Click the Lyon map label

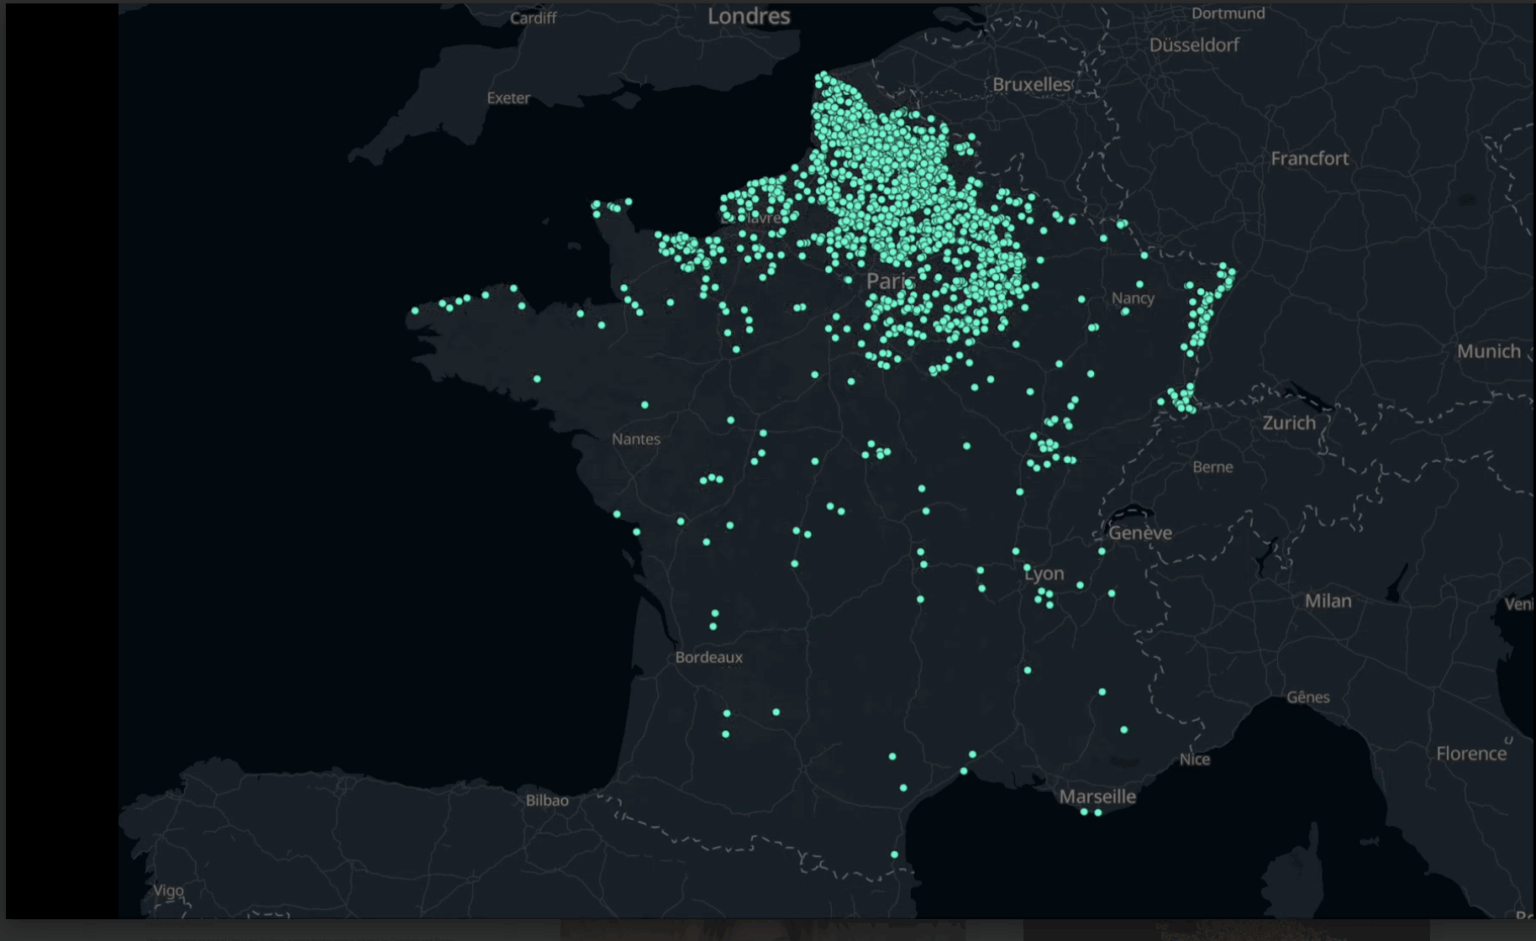click(1044, 574)
